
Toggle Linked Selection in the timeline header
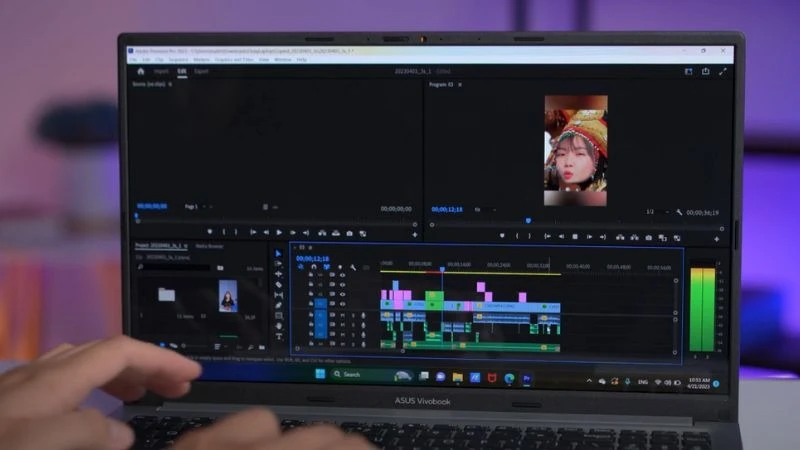[327, 267]
